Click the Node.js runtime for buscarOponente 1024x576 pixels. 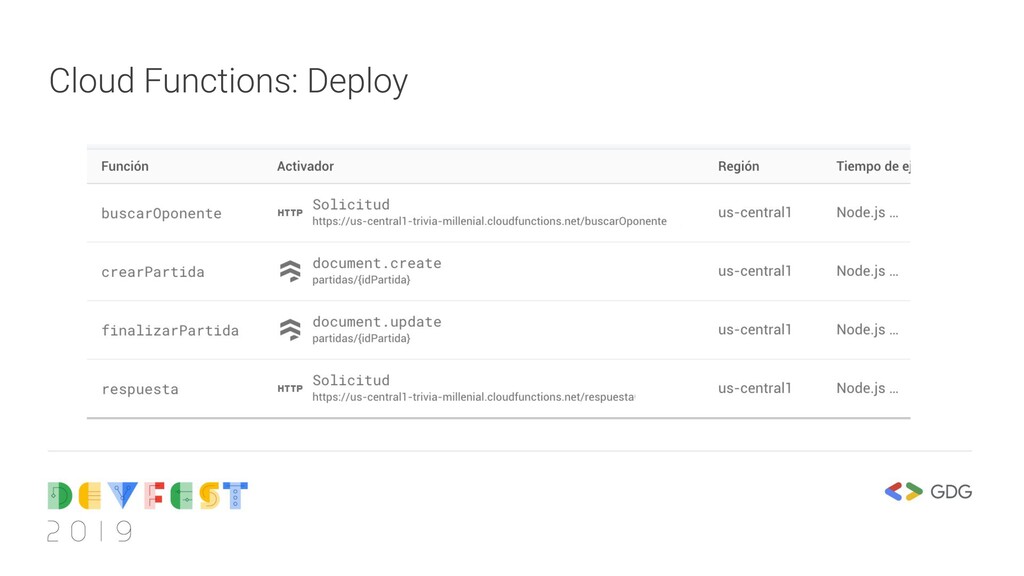[x=866, y=212]
